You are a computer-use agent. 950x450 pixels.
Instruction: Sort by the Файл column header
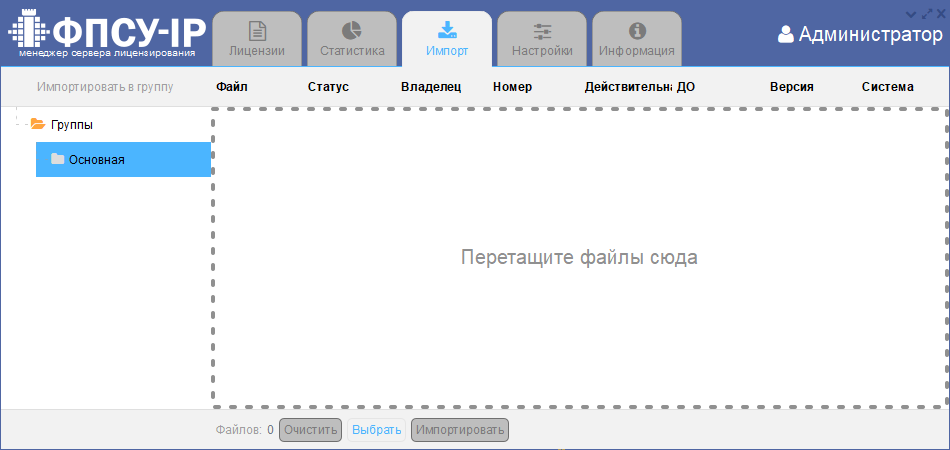pyautogui.click(x=231, y=87)
